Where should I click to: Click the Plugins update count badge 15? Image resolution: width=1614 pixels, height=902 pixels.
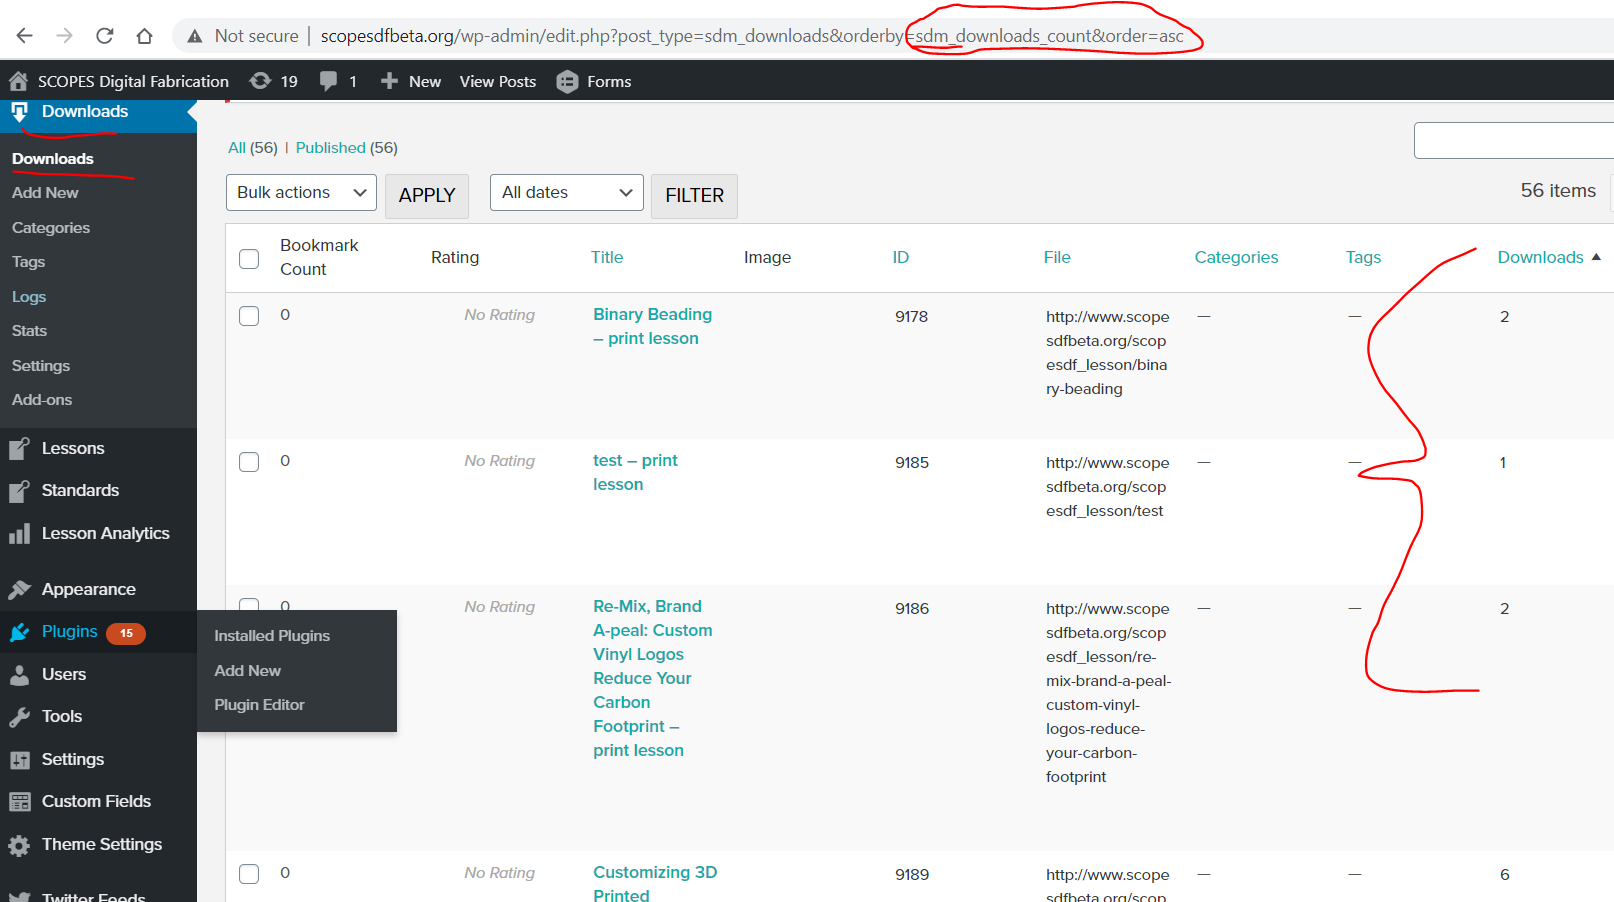[x=126, y=633]
